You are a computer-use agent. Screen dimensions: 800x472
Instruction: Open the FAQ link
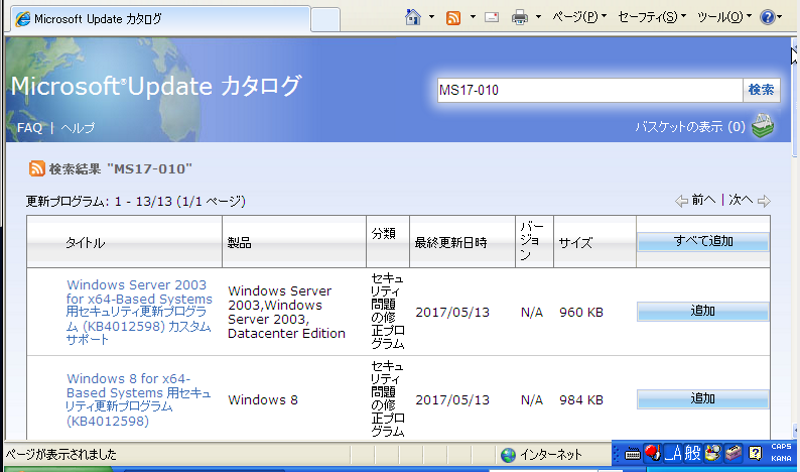(x=30, y=128)
